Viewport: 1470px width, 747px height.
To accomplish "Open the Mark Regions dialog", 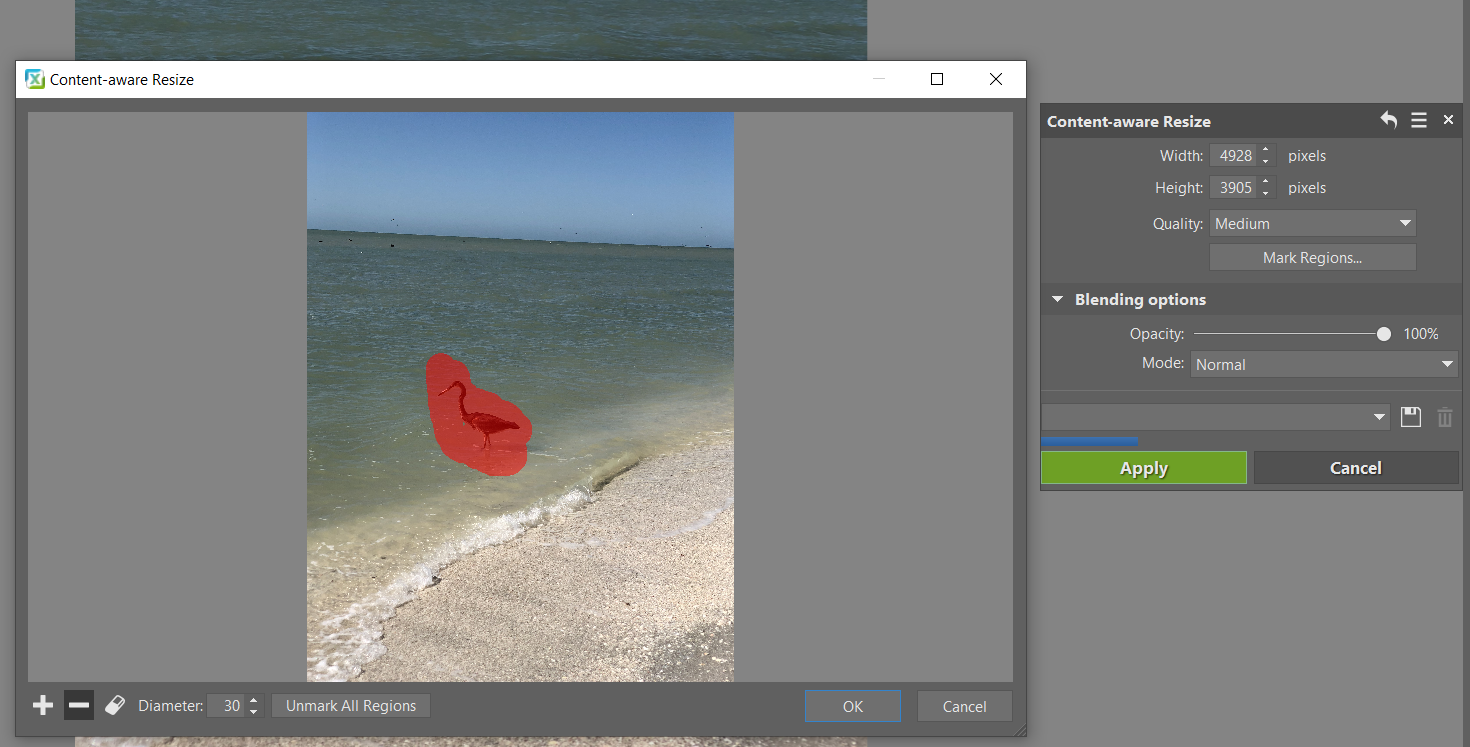I will click(x=1312, y=257).
